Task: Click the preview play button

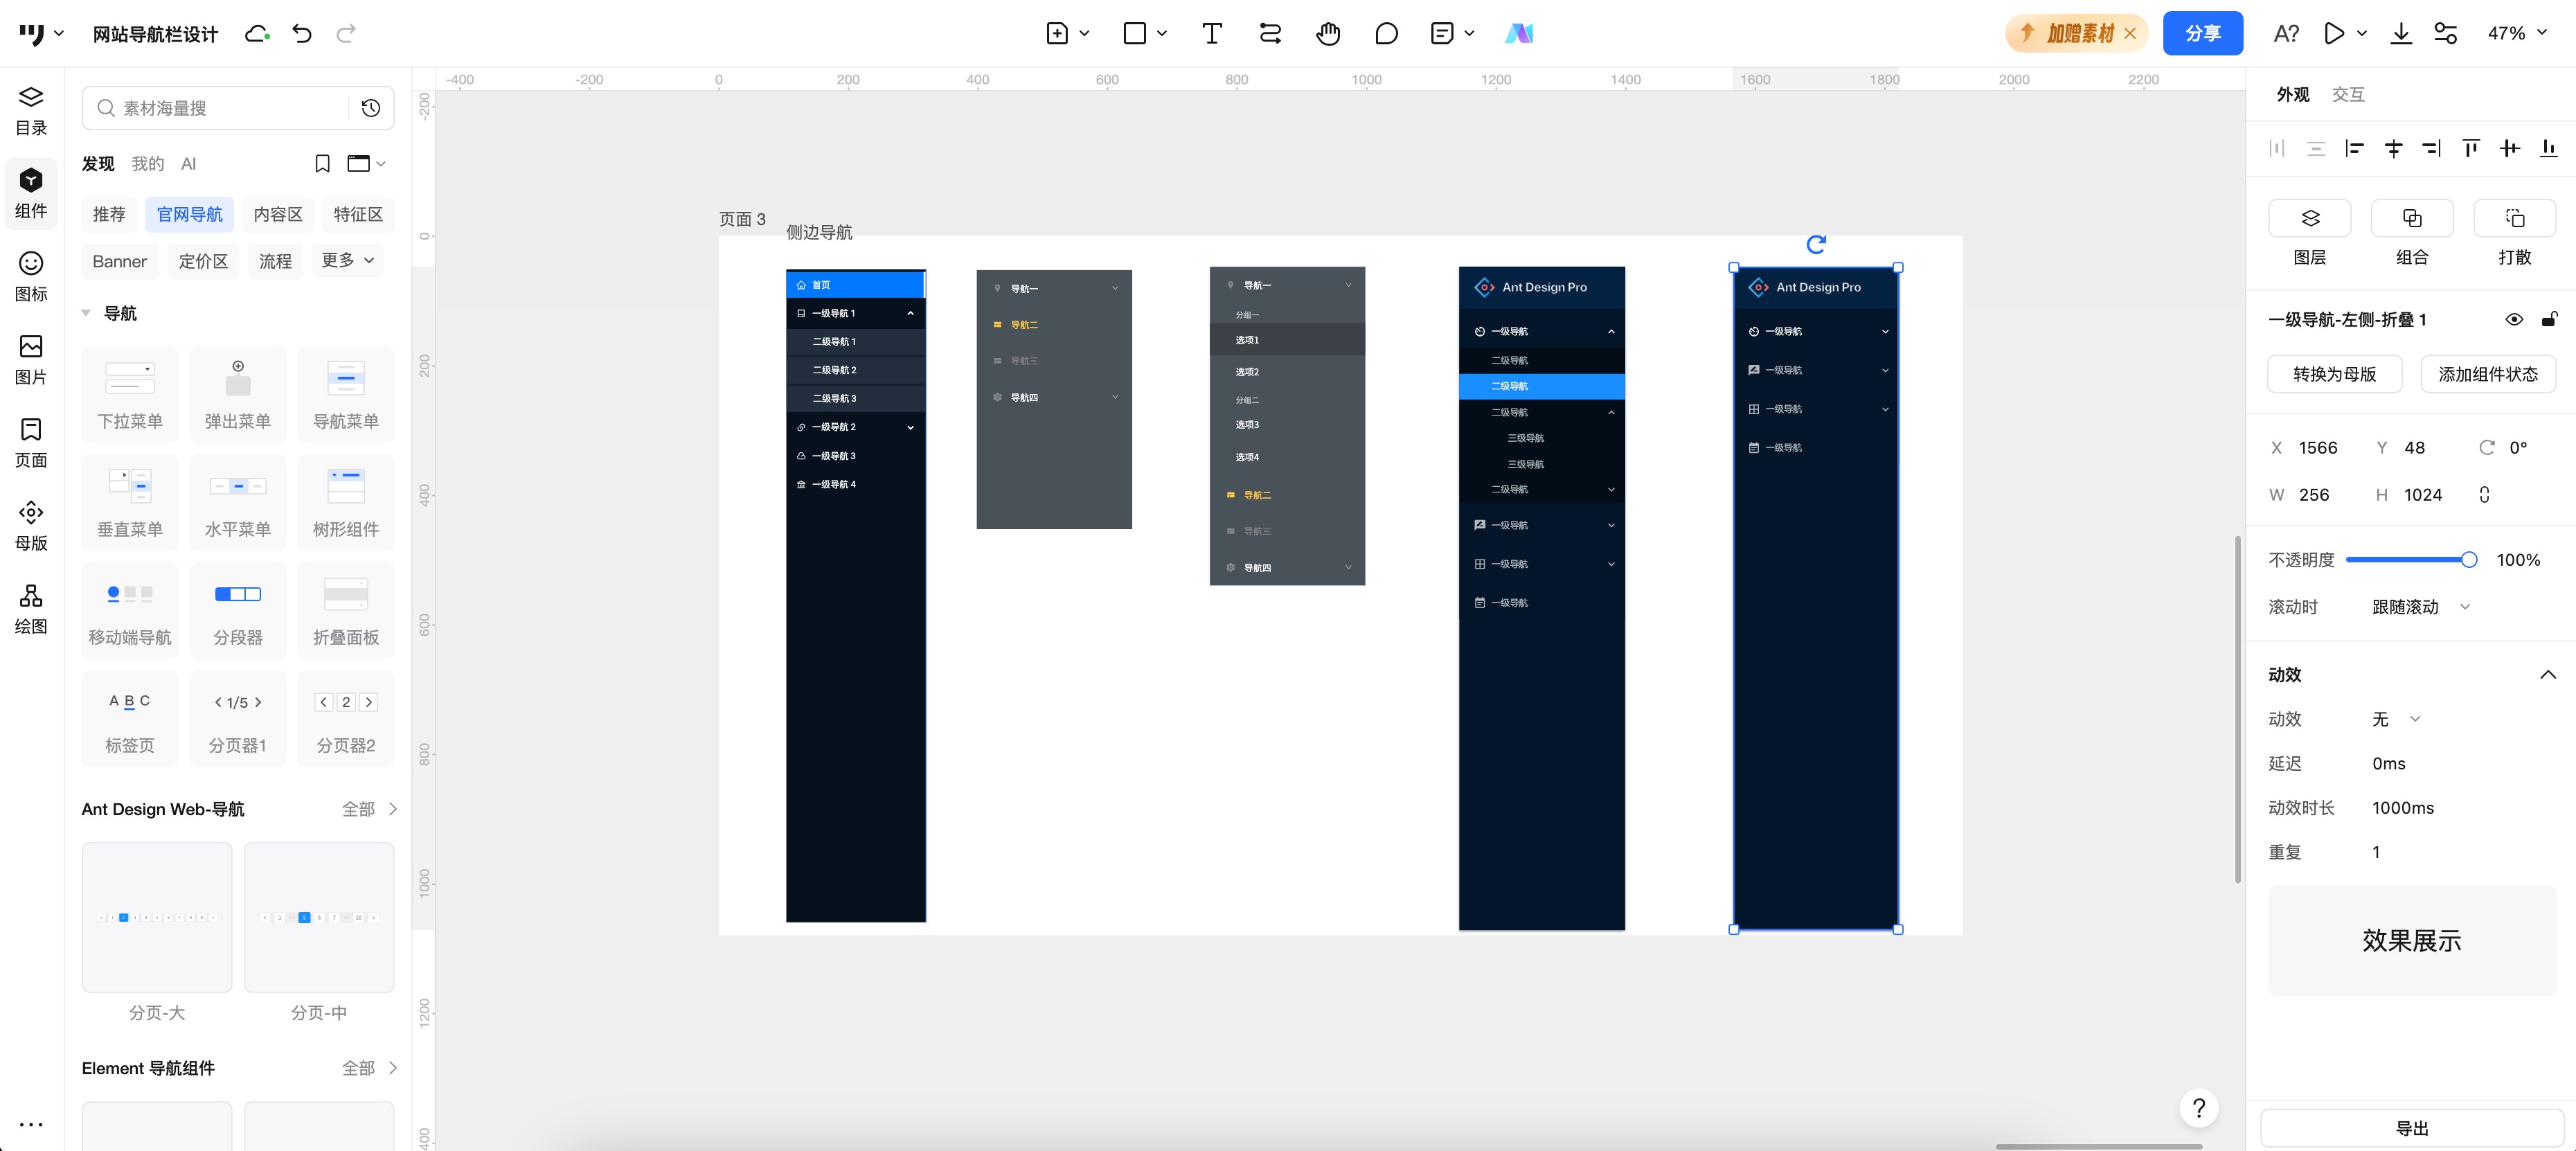Action: [x=2334, y=33]
